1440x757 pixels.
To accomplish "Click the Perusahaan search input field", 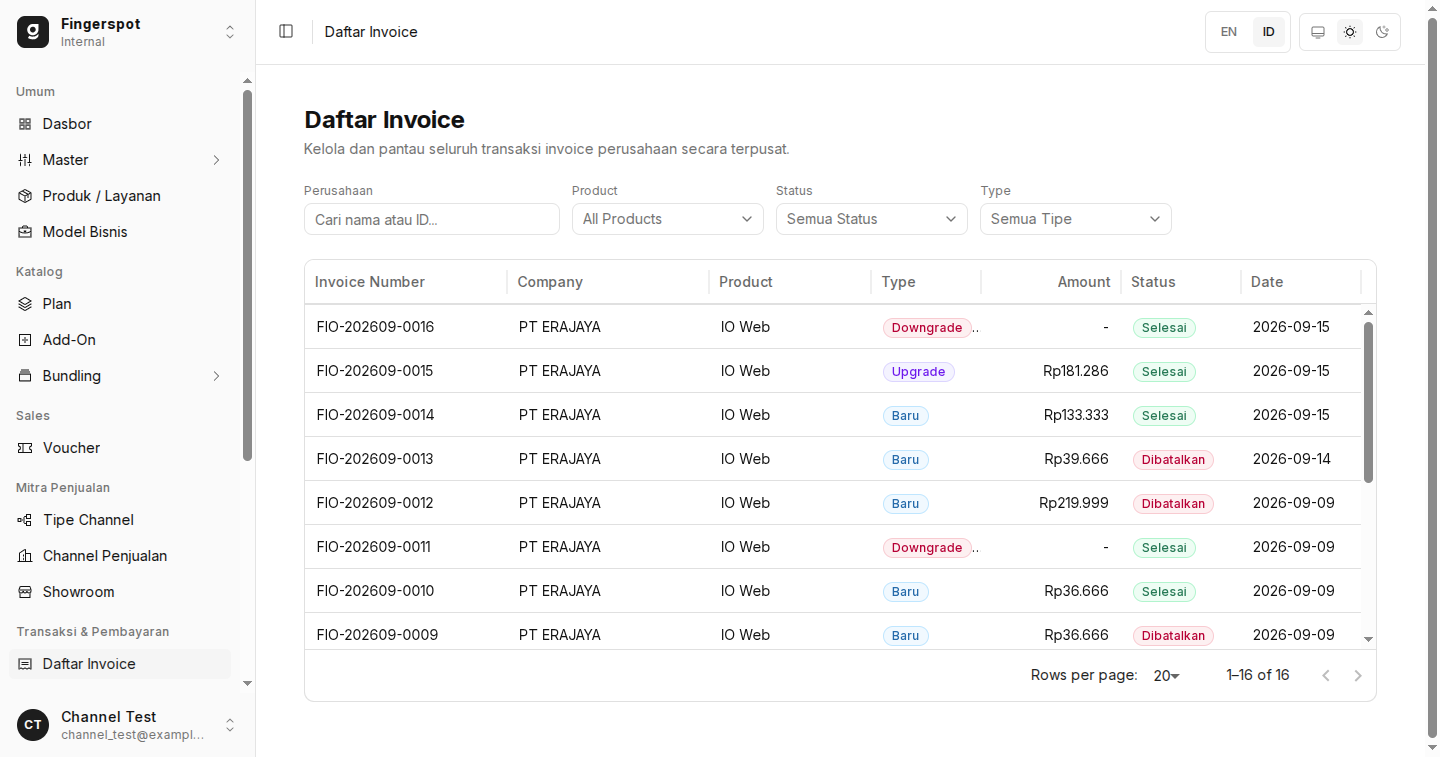I will [432, 219].
